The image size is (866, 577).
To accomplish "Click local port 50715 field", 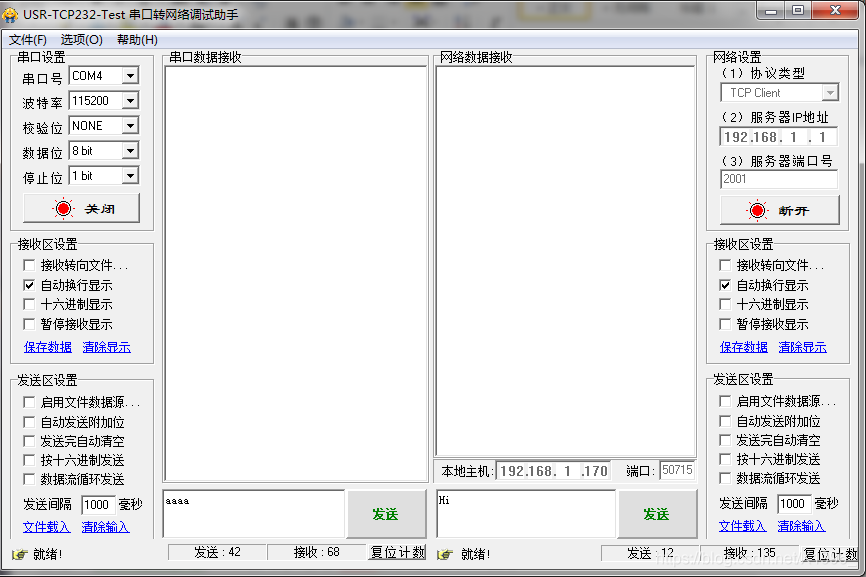I will coord(677,470).
